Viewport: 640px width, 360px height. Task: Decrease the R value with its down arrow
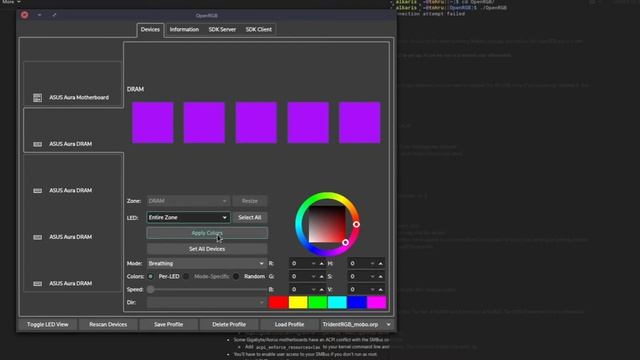pyautogui.click(x=313, y=264)
